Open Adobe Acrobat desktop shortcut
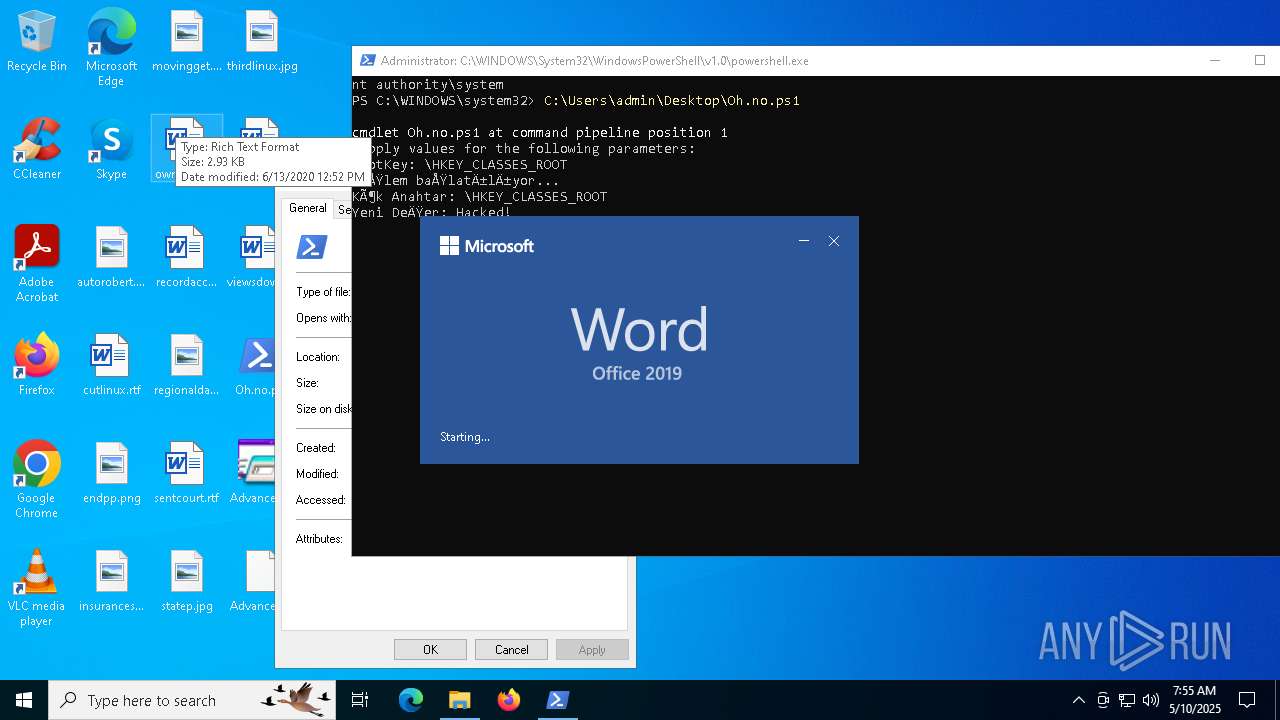1280x720 pixels. (37, 264)
